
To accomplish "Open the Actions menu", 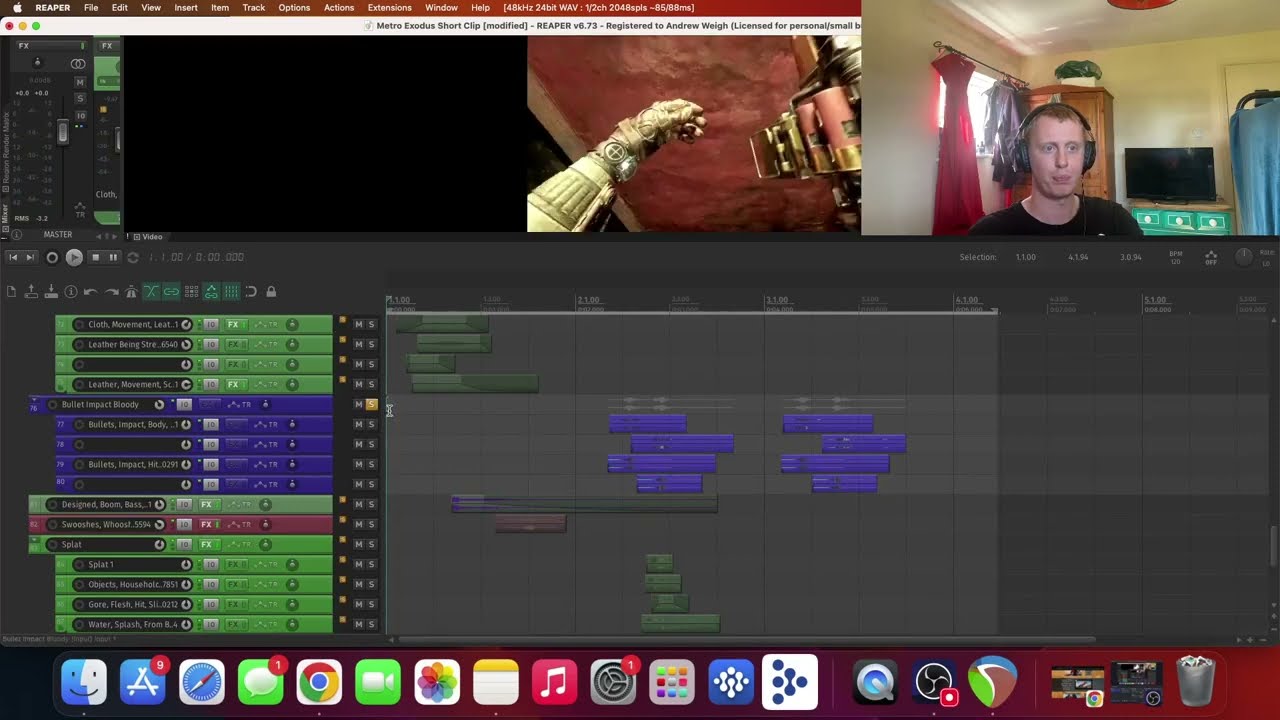I will (x=339, y=7).
